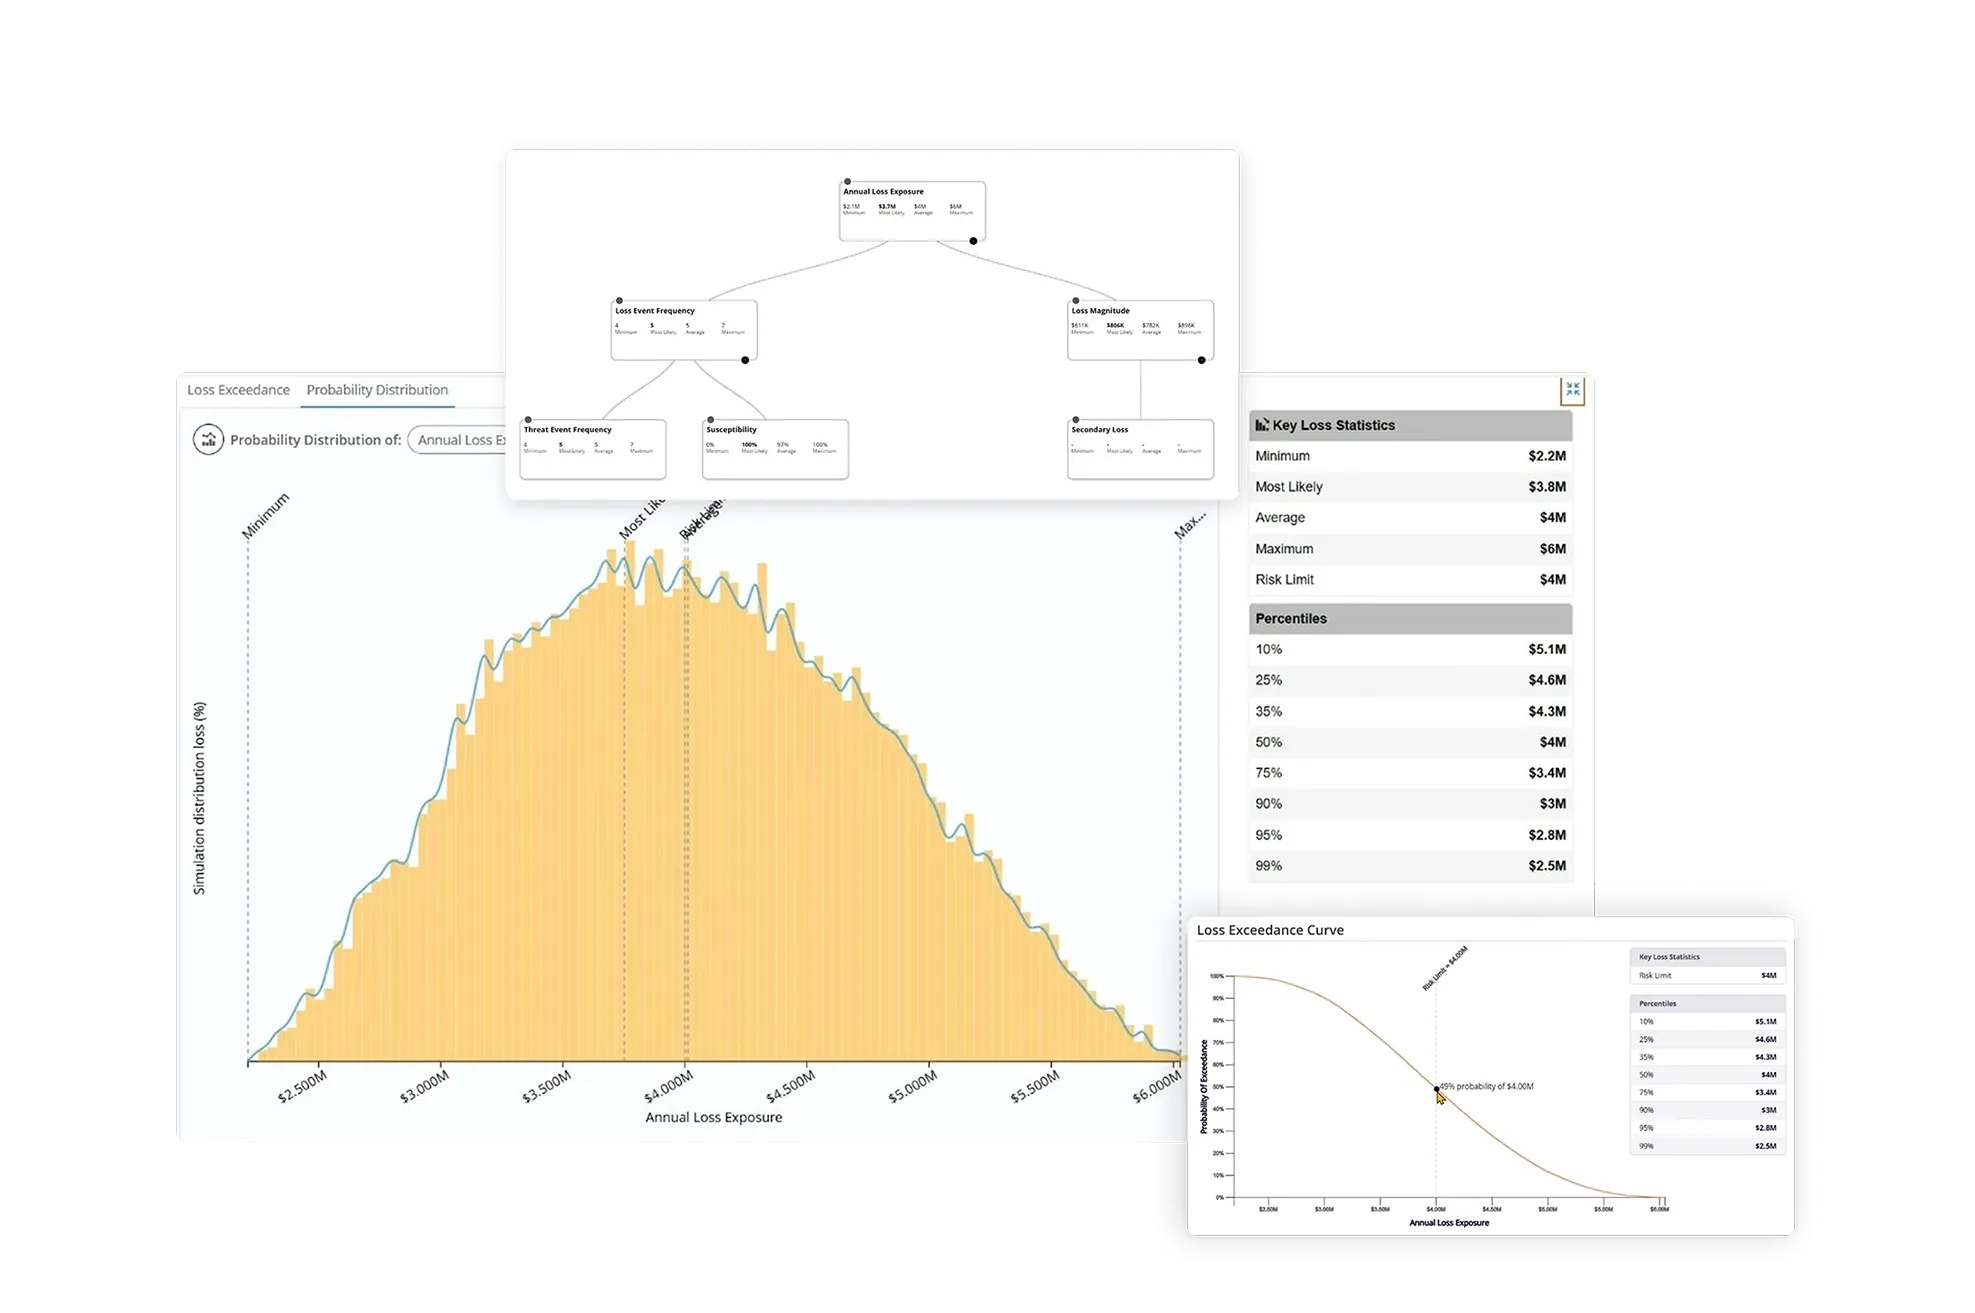Select the Probability Distribution tab

pos(377,390)
